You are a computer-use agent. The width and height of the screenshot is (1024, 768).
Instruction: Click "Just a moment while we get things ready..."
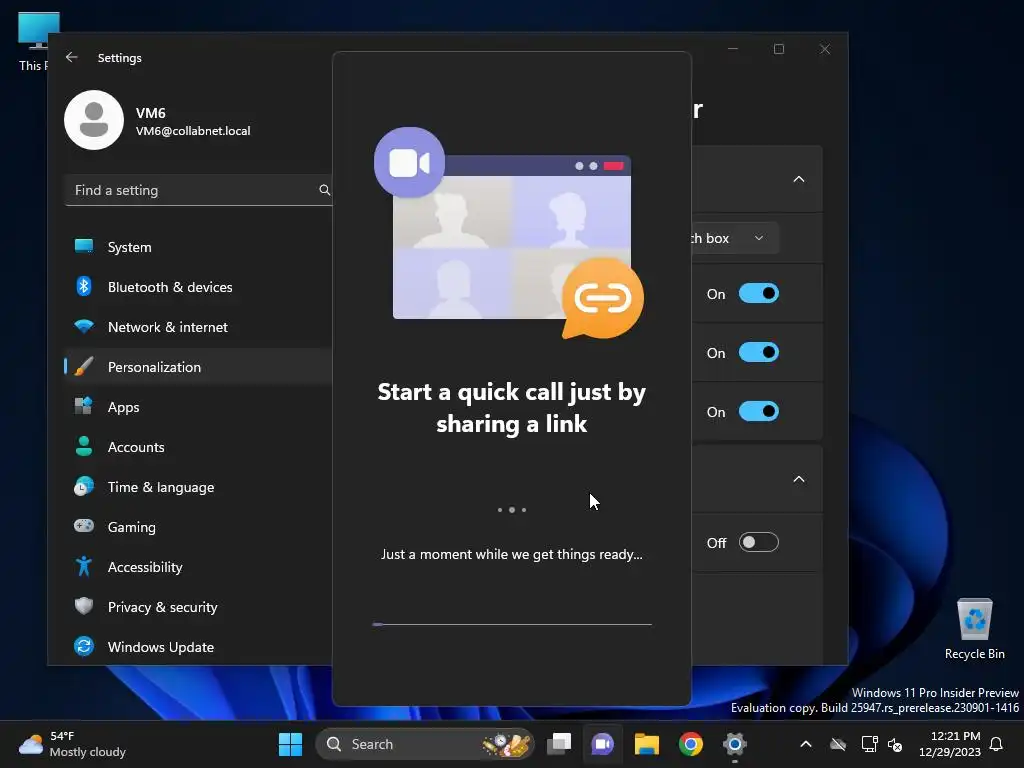[x=512, y=554]
